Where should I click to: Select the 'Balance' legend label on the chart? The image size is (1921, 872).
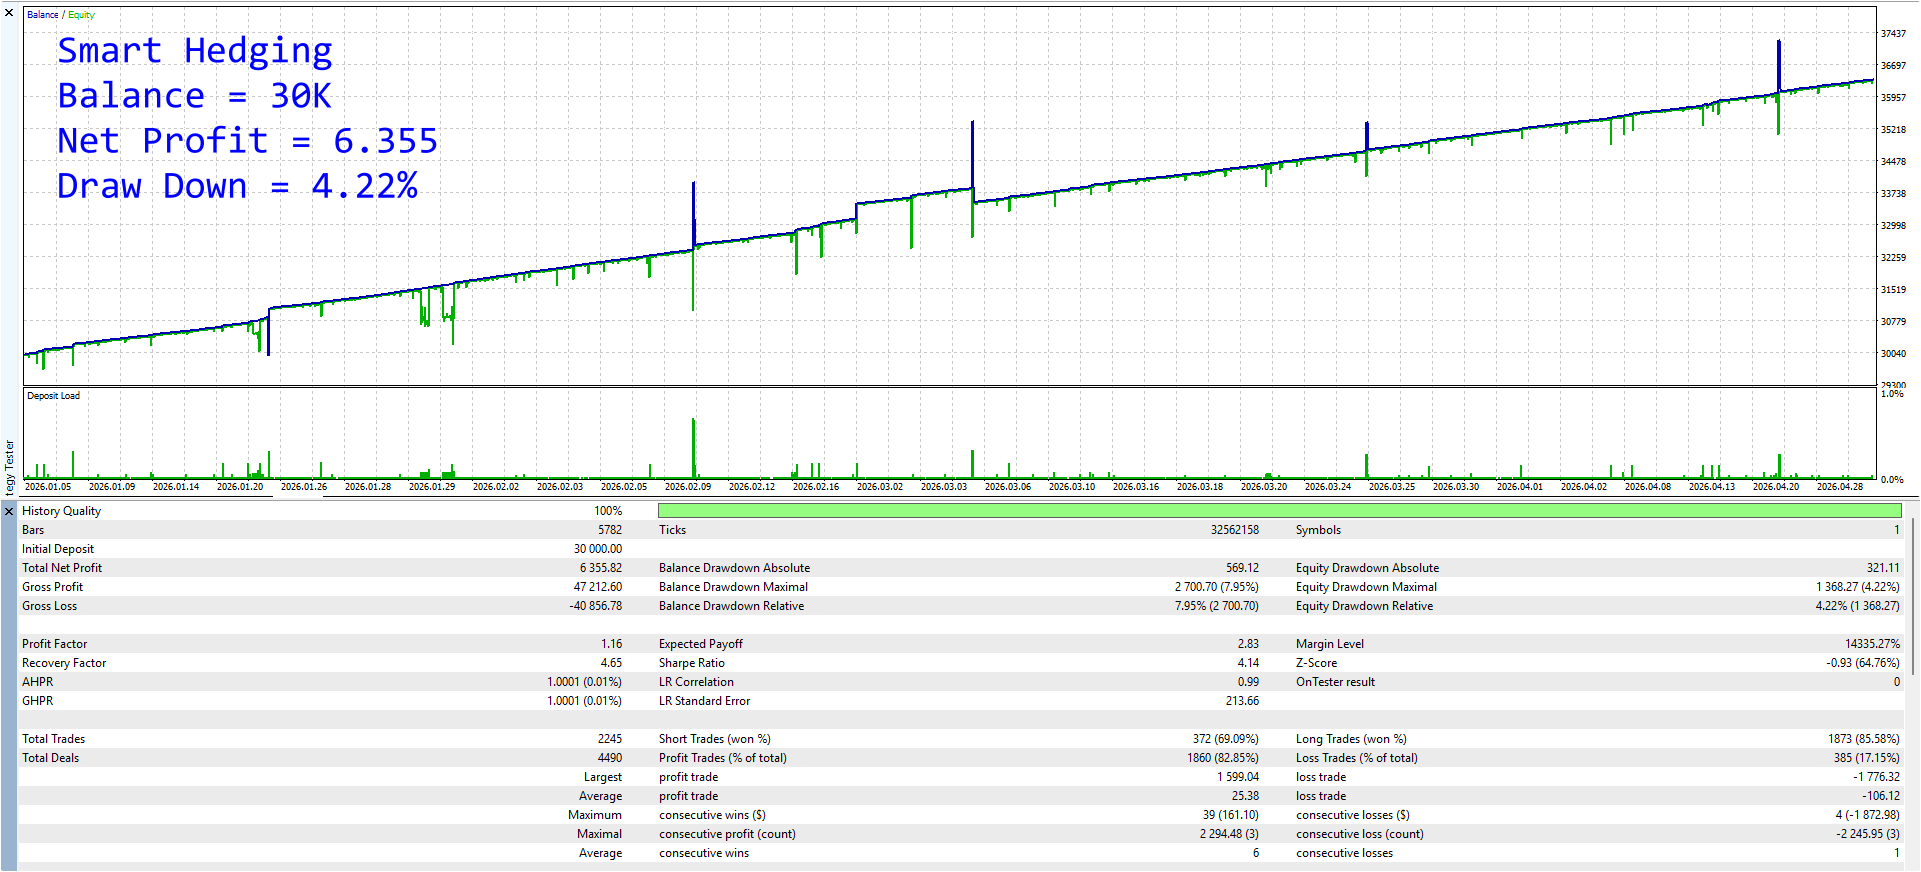click(42, 15)
